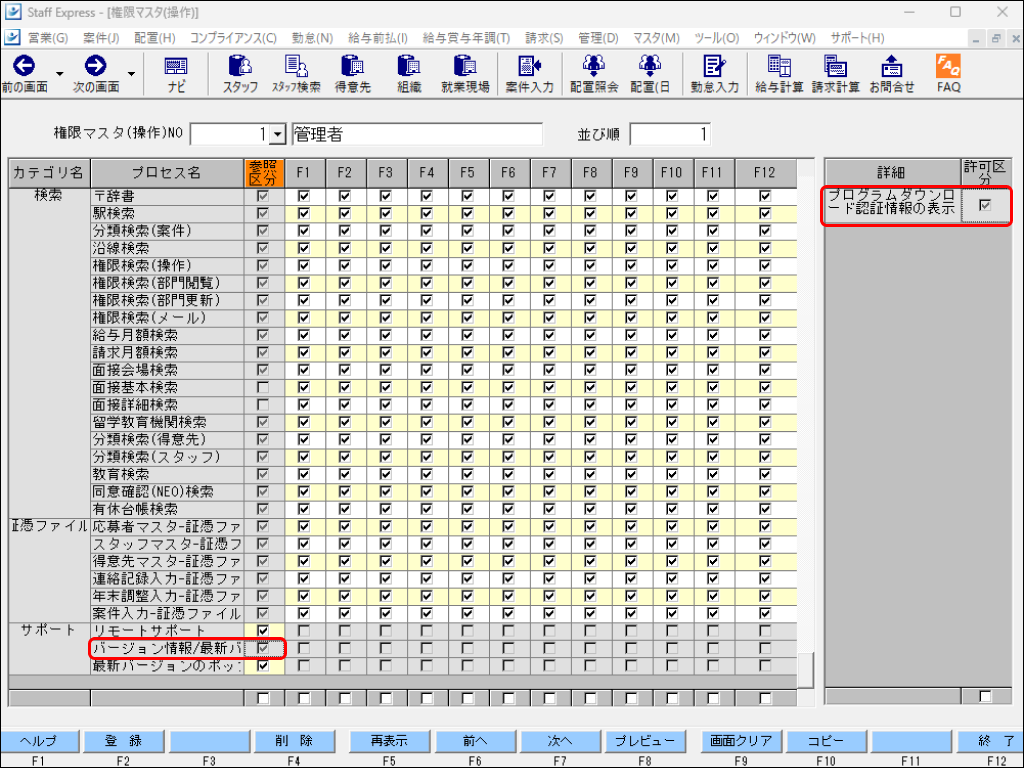The height and width of the screenshot is (768, 1024).
Task: Click the 参照区分 orange column header
Action: pos(264,173)
